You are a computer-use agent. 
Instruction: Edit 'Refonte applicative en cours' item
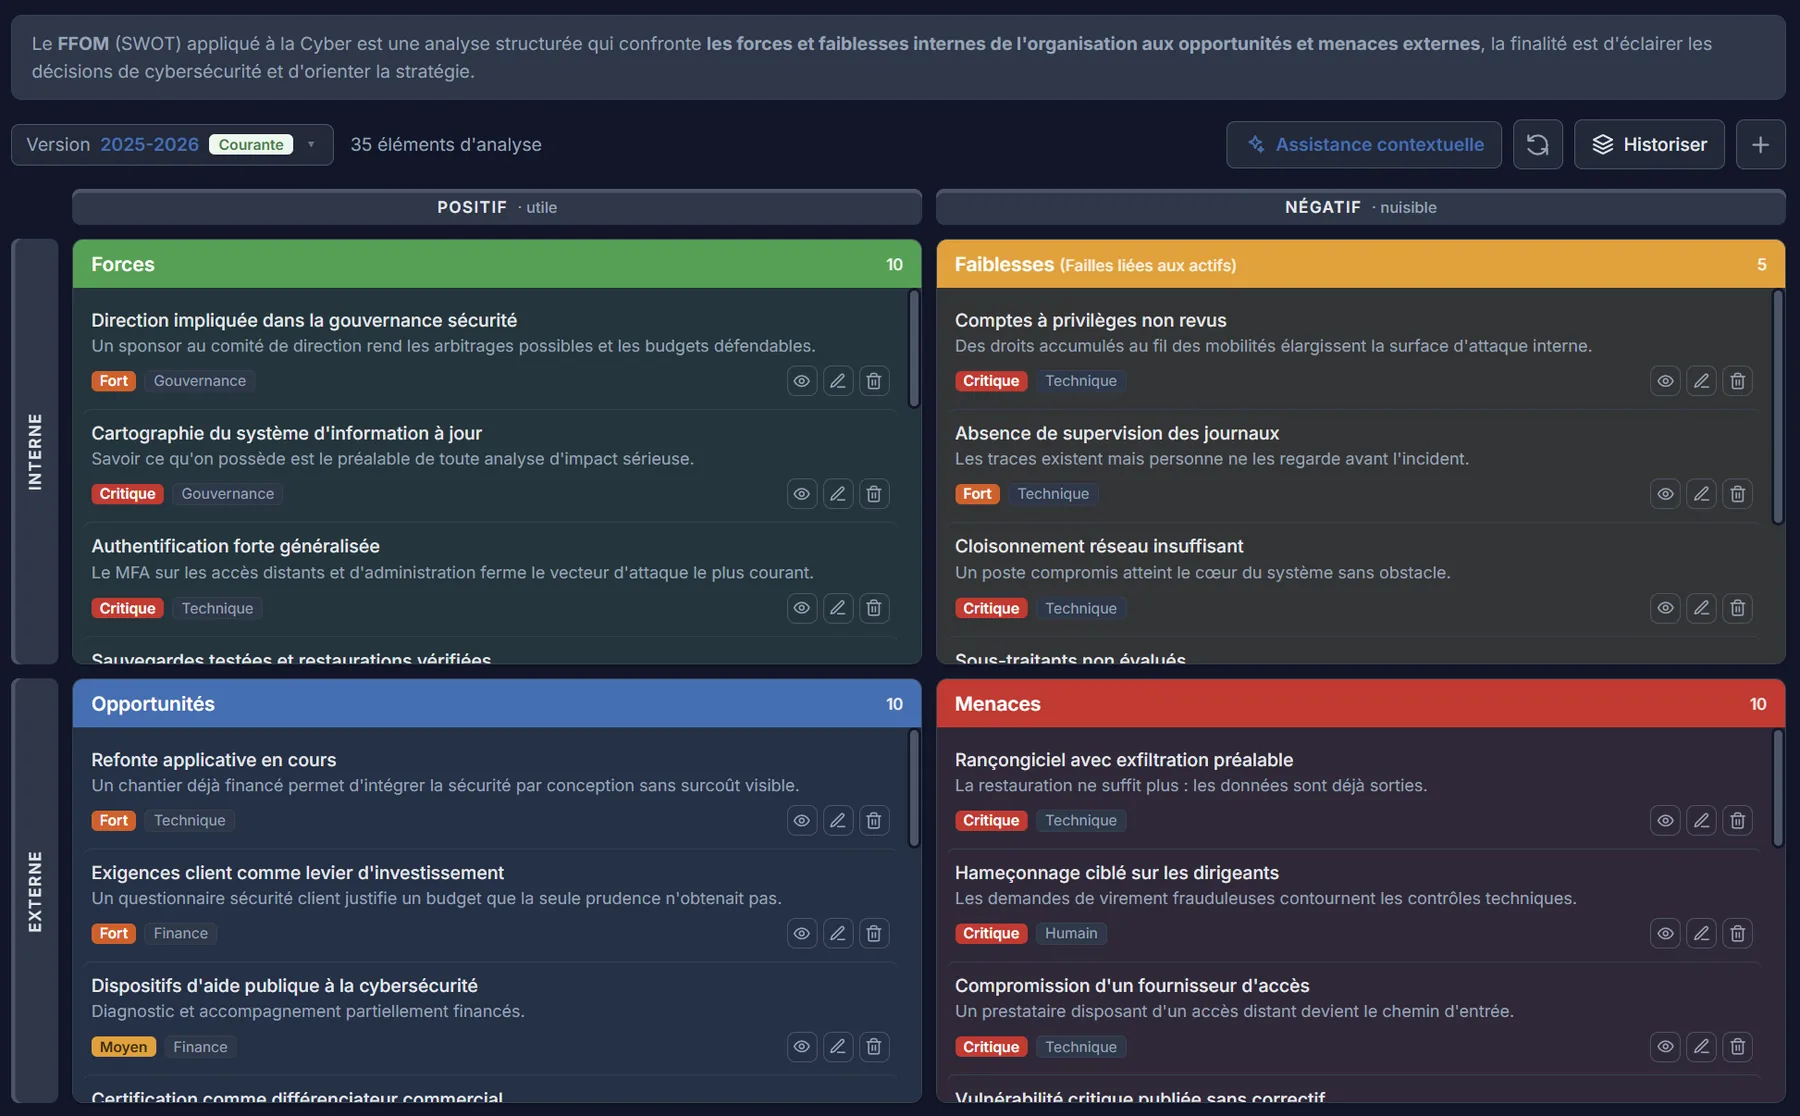click(x=838, y=821)
